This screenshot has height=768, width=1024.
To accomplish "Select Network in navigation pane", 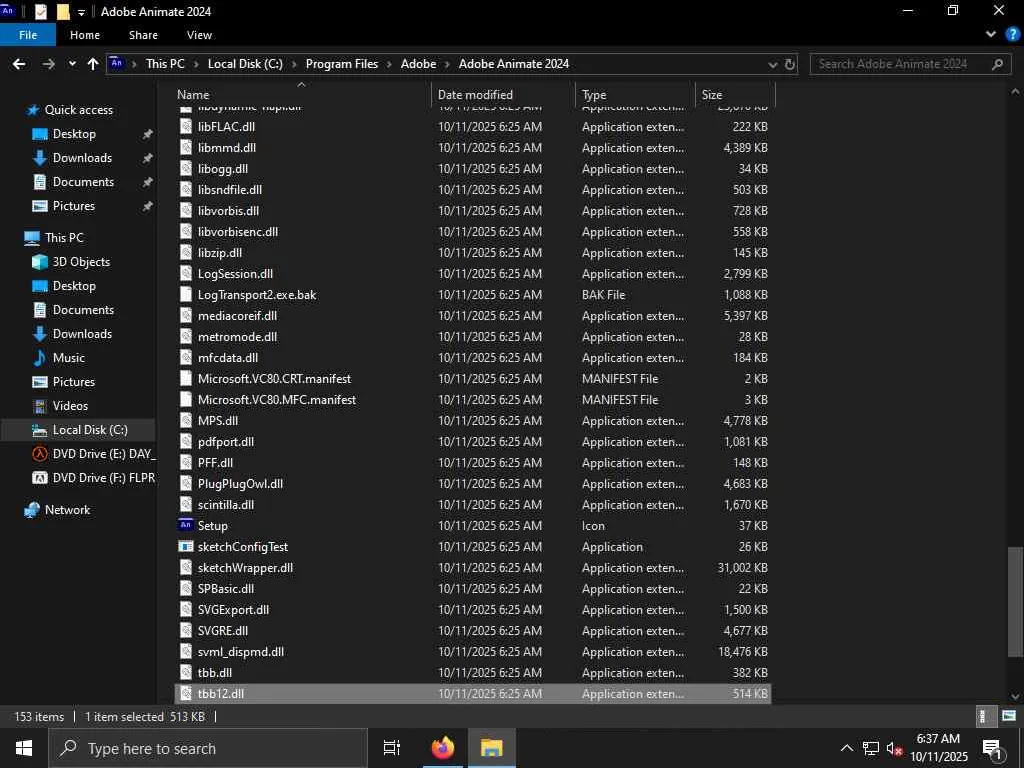I will 67,510.
